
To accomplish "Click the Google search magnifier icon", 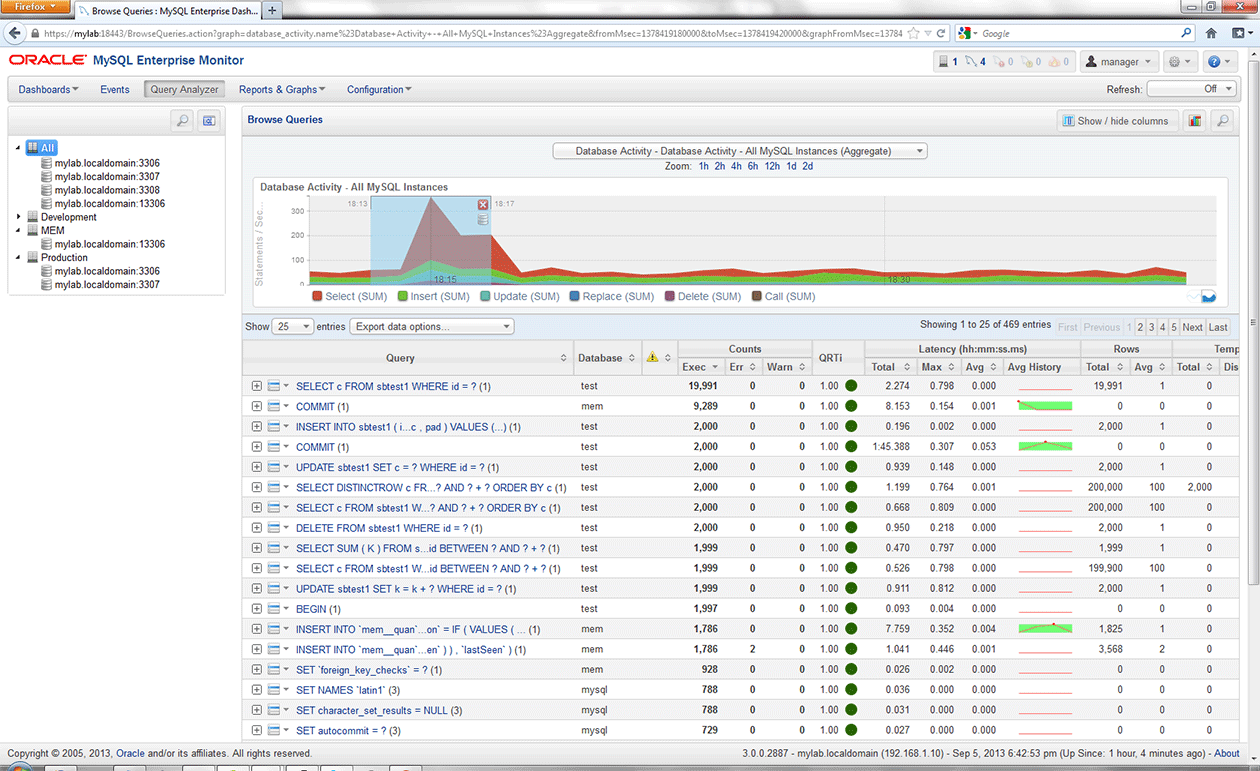I will click(x=1186, y=33).
